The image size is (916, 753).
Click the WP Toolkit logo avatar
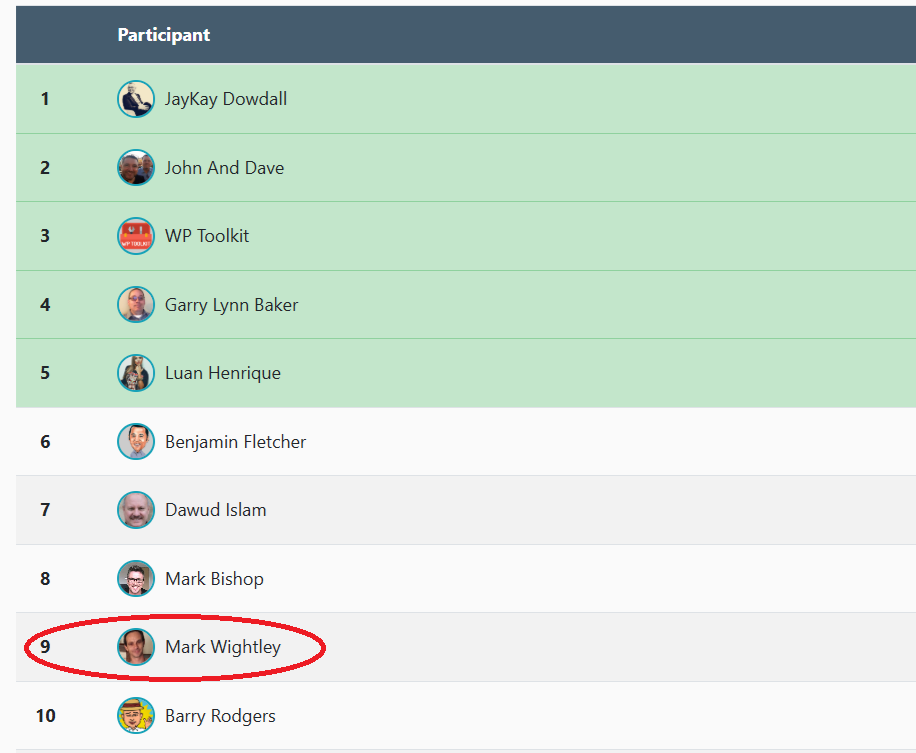(x=136, y=236)
